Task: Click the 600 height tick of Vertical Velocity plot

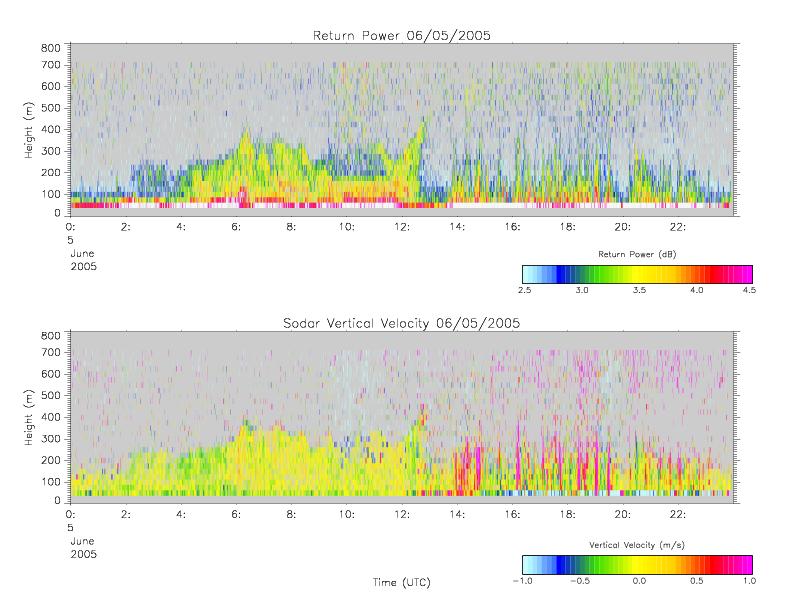Action: [50, 374]
